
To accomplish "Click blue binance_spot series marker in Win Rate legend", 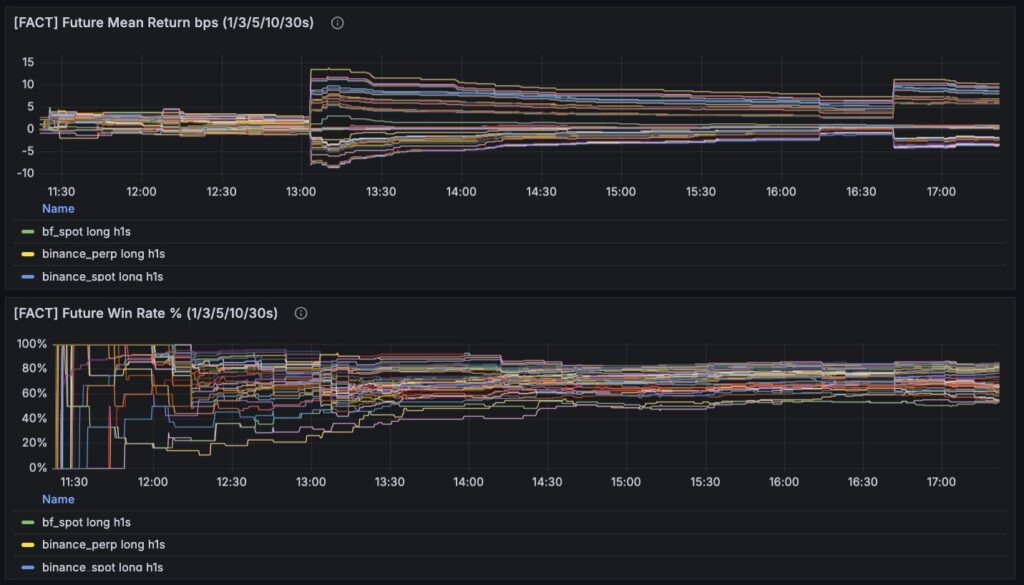I will point(27,567).
